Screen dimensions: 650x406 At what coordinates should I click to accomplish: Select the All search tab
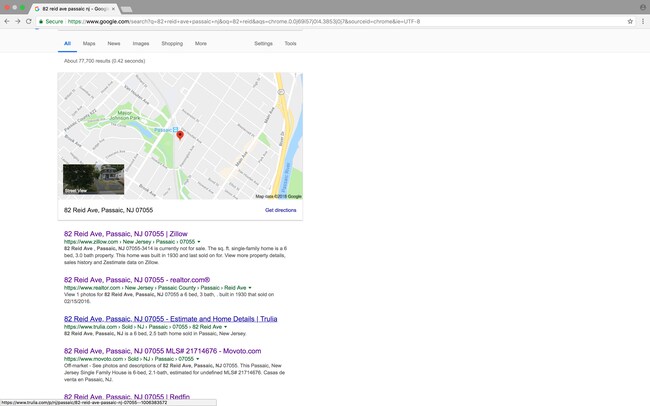click(x=67, y=44)
